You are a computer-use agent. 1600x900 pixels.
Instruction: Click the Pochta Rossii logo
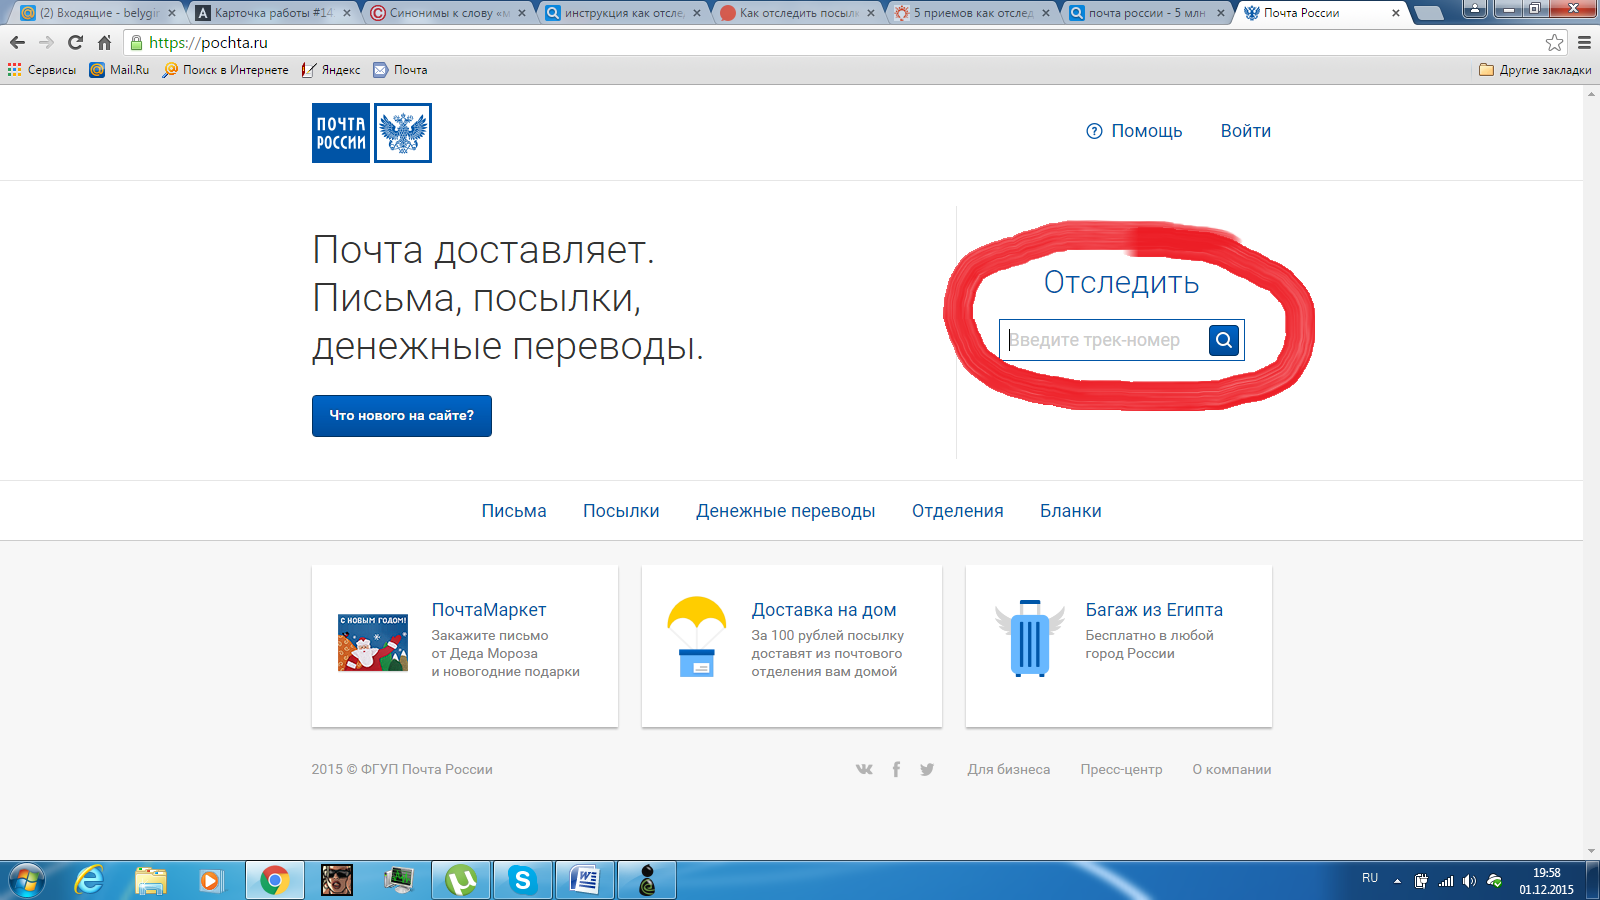click(372, 133)
